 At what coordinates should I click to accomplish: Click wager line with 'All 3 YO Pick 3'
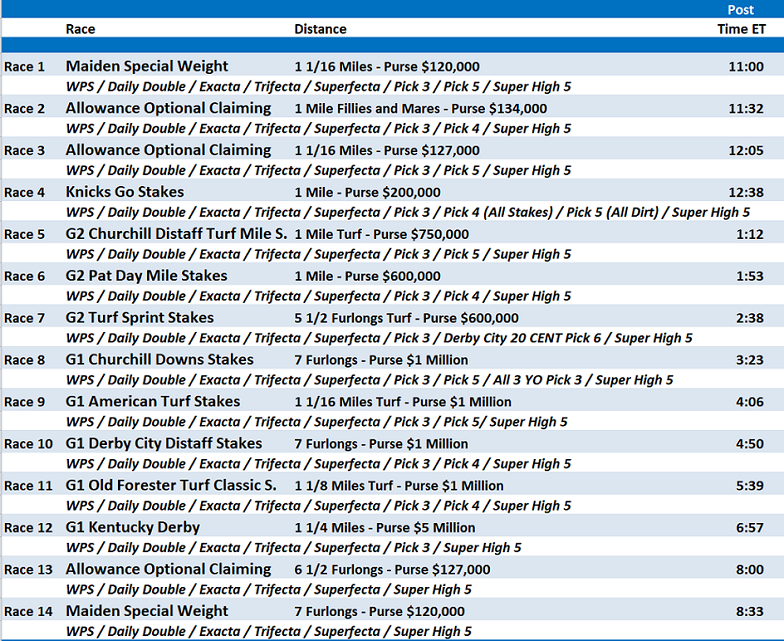[x=369, y=380]
